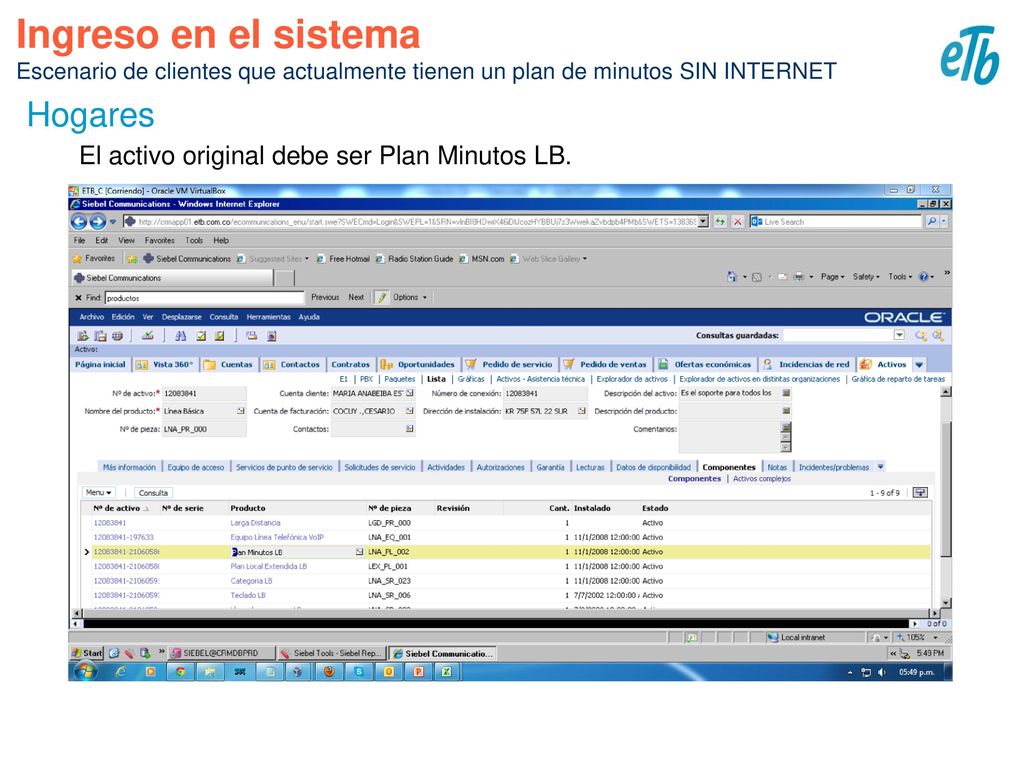Screen dimensions: 1024x768
Task: Open the Windows 7 Start orb
Action: pos(85,671)
